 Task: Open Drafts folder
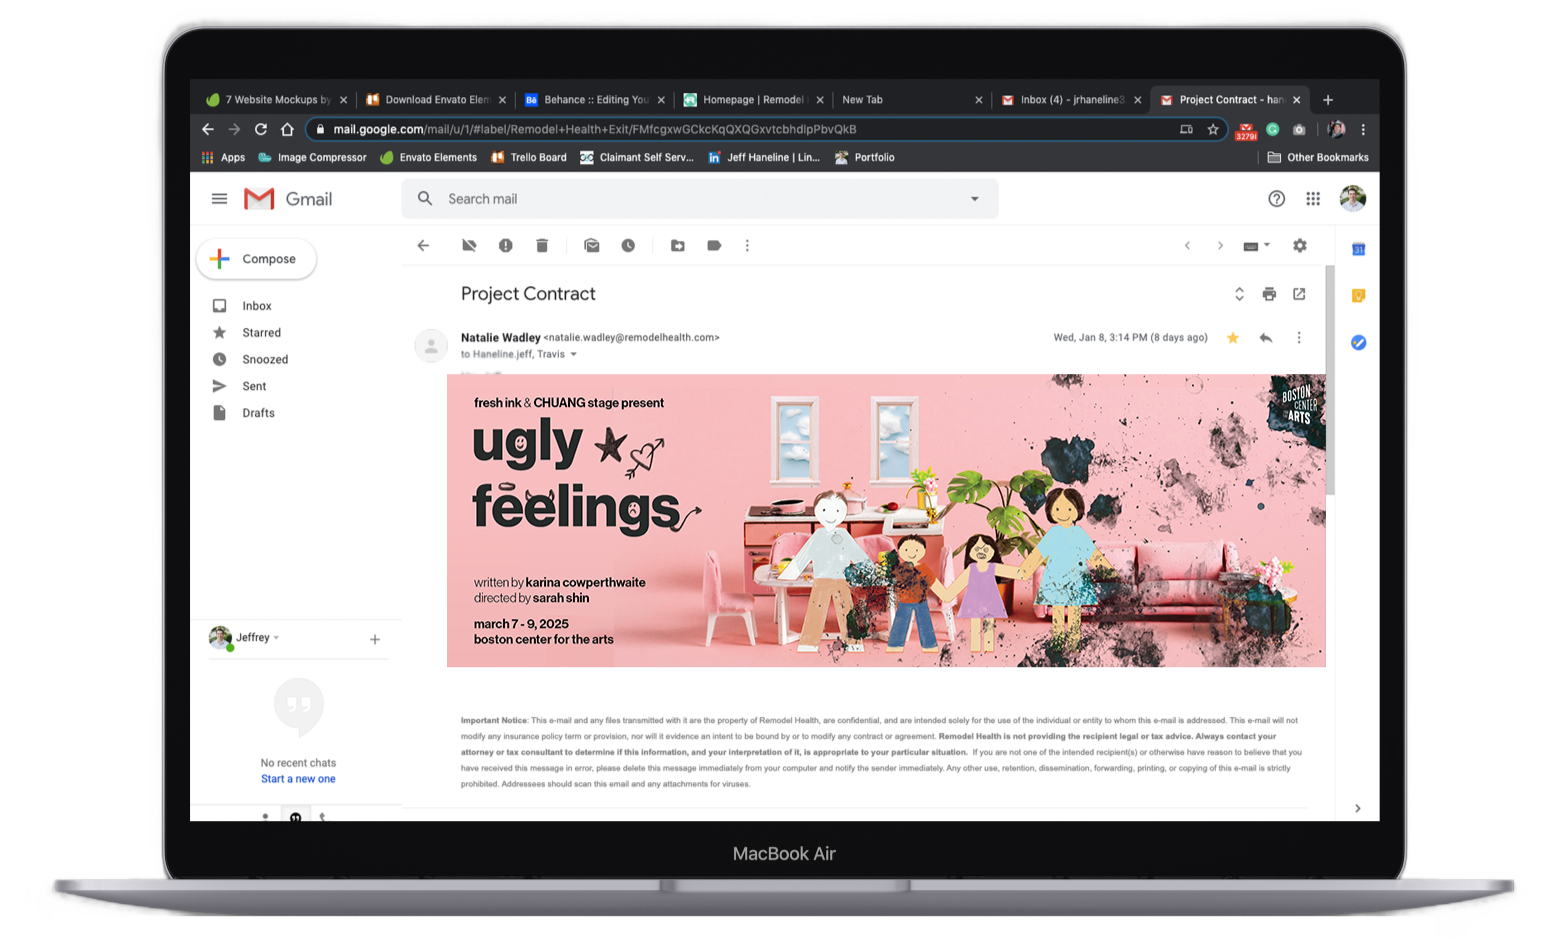(258, 413)
